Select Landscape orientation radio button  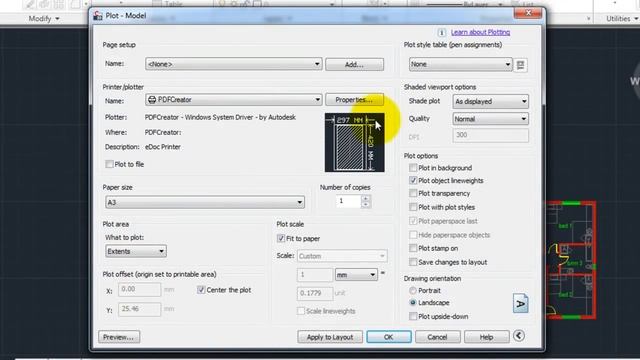tap(413, 303)
